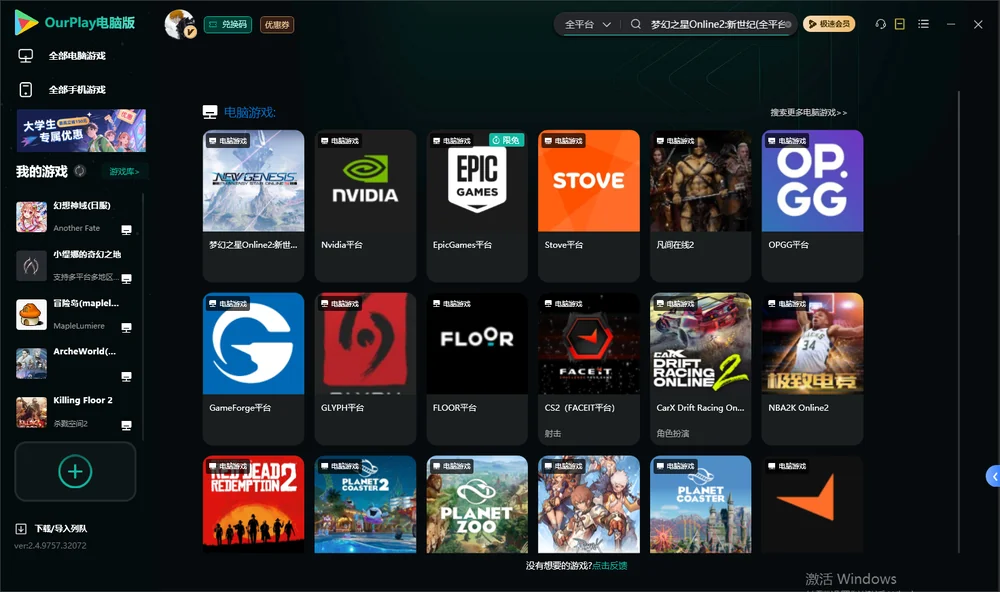The width and height of the screenshot is (1000, 592).
Task: Click 搜索更多电脑游戏>> link
Action: 809,112
